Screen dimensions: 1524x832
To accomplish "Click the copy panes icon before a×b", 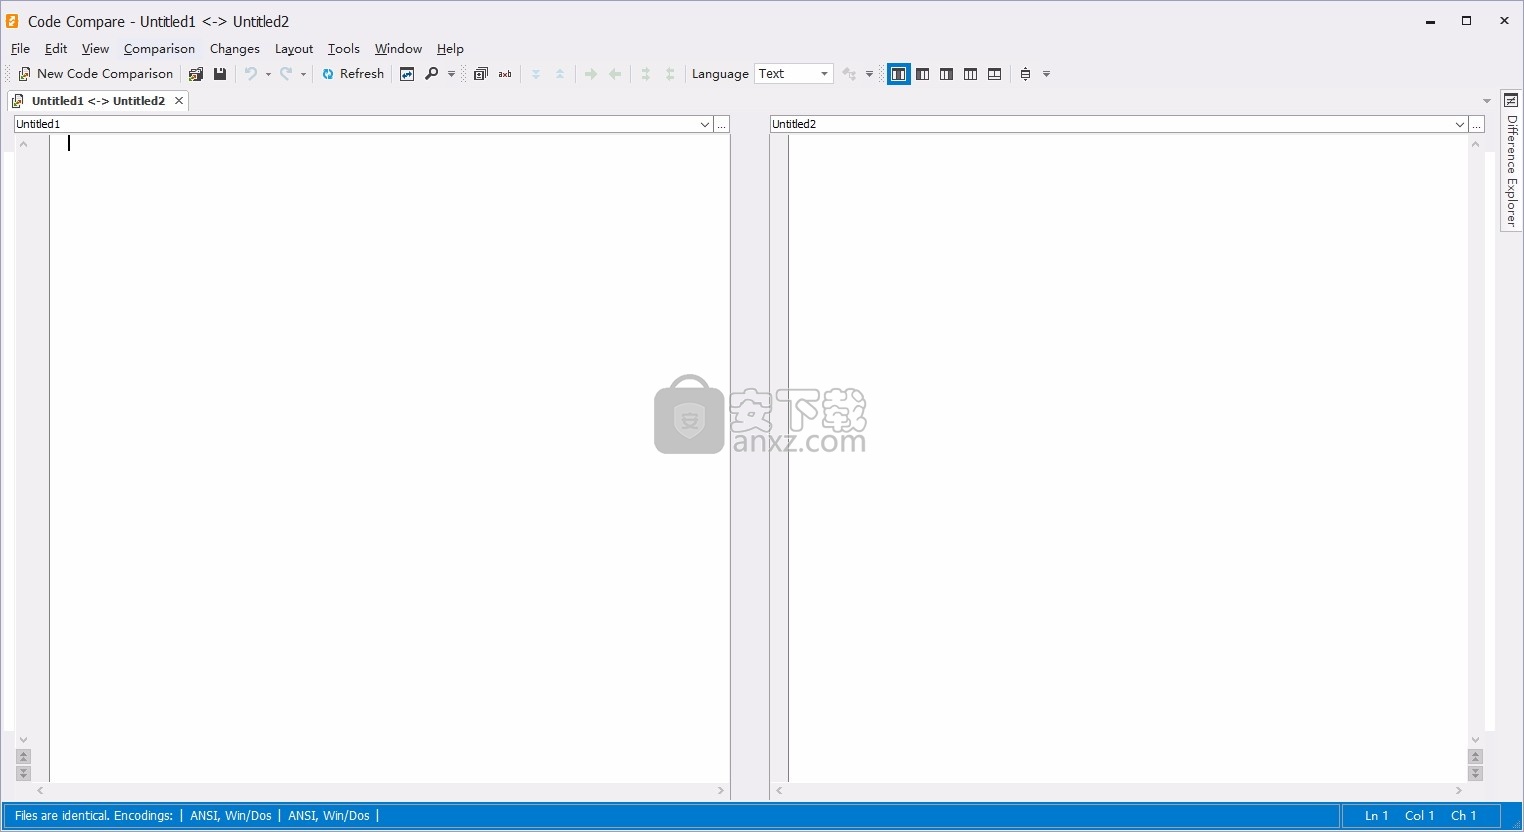I will (x=481, y=74).
